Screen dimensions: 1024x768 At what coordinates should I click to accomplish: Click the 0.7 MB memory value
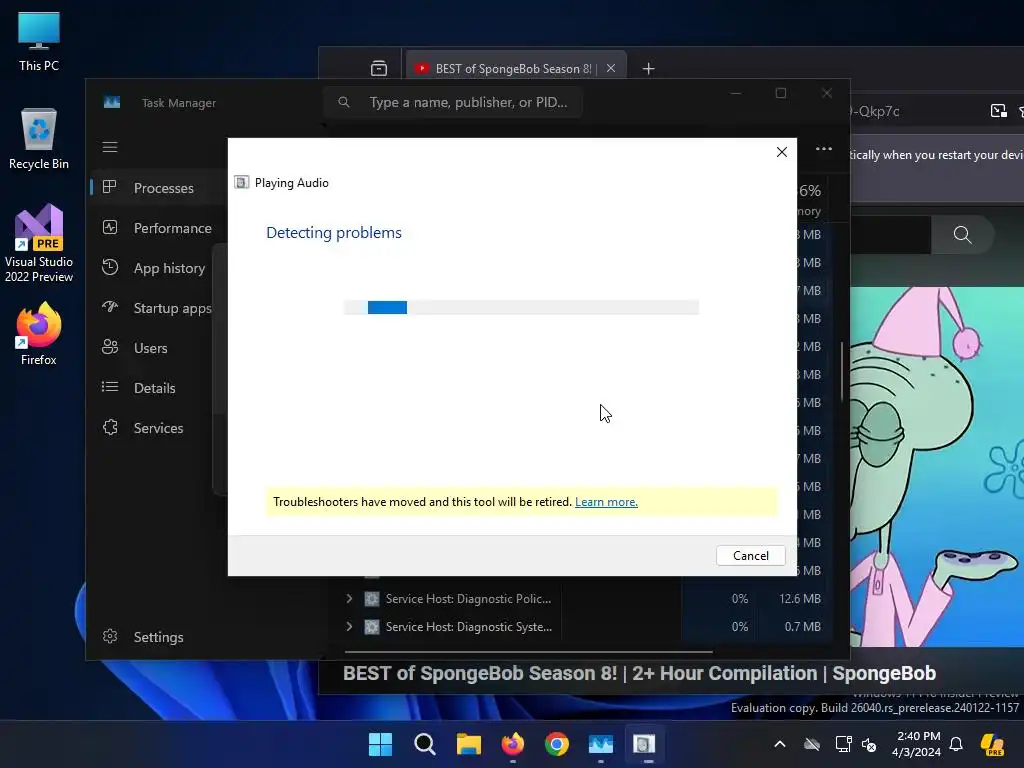[803, 627]
